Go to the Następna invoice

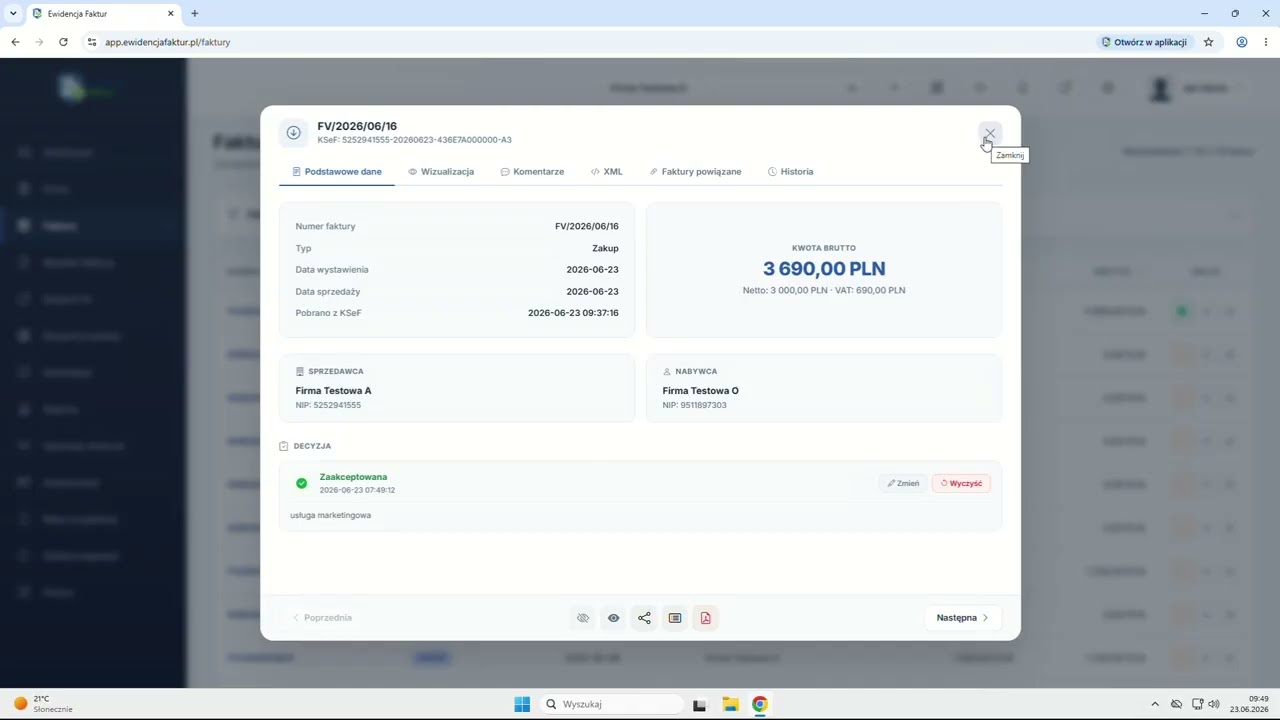pyautogui.click(x=962, y=618)
